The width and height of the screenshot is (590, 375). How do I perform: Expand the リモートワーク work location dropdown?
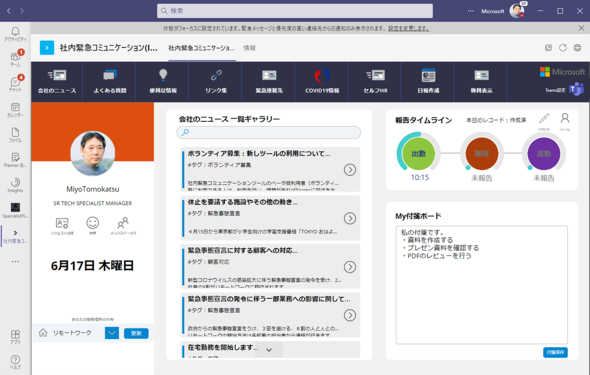tap(112, 333)
